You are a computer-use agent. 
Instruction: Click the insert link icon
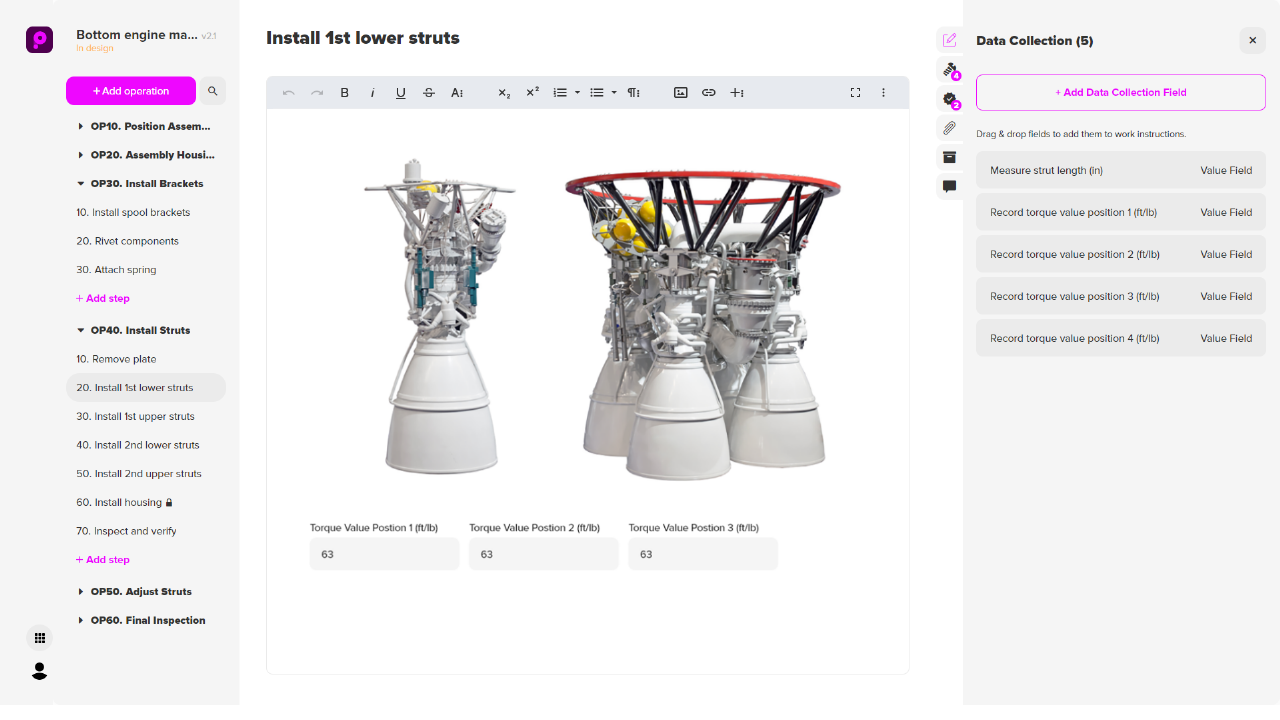(x=709, y=92)
